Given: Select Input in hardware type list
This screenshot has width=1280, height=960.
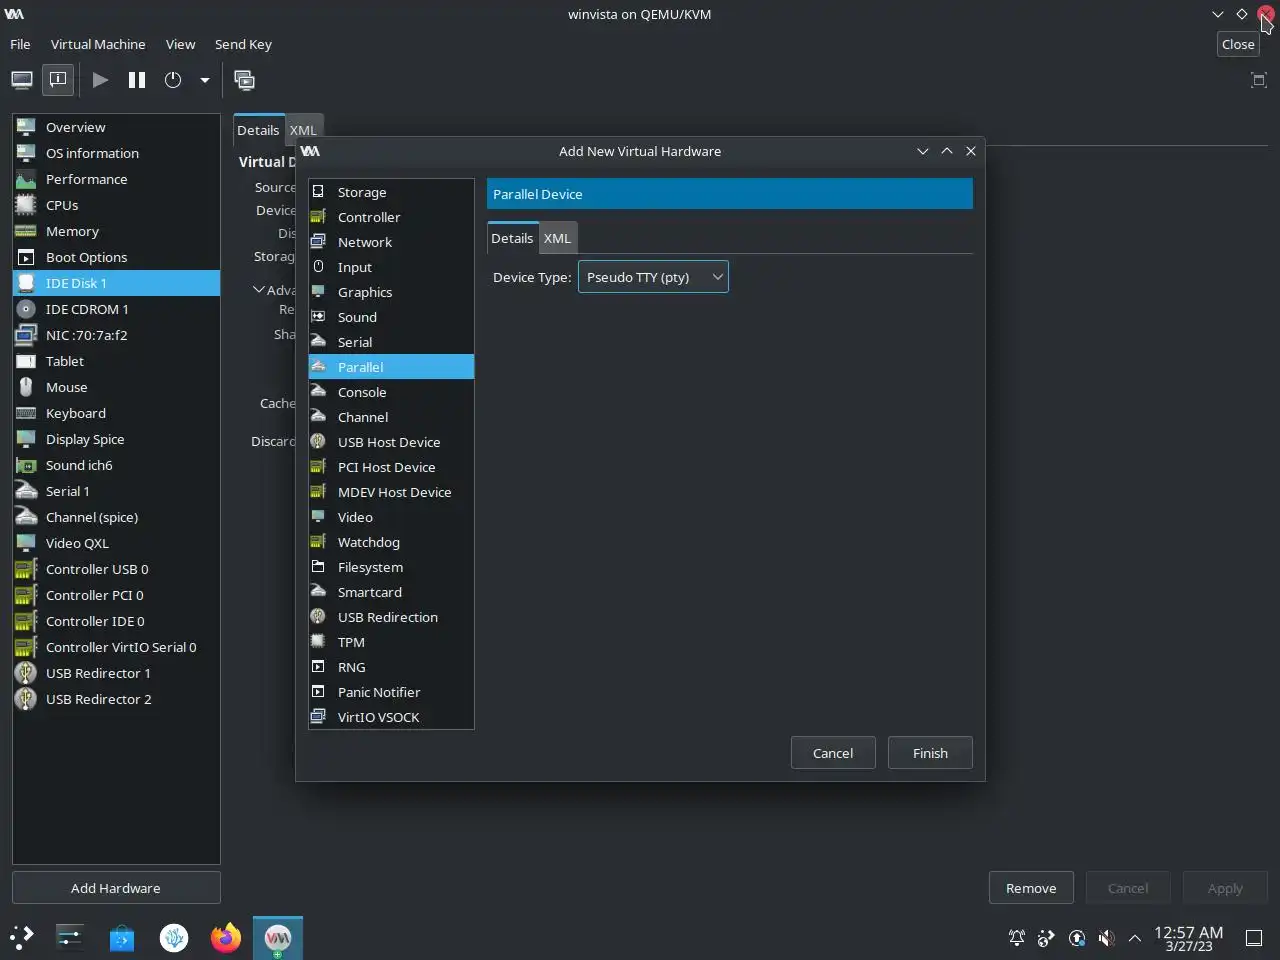Looking at the screenshot, I should tap(391, 267).
